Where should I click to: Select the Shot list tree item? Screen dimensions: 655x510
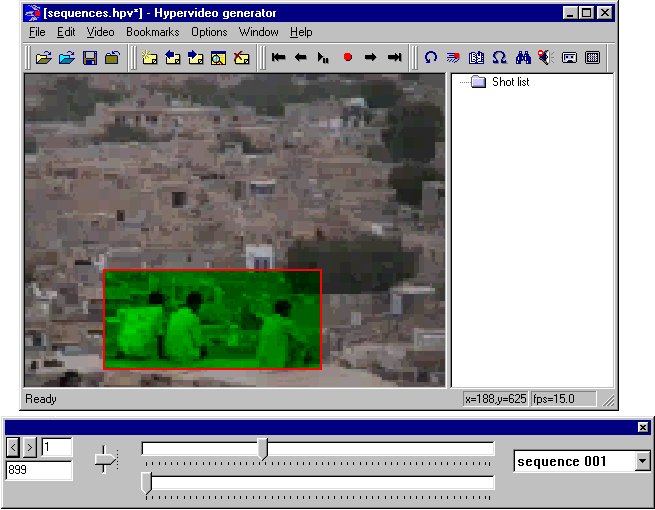510,82
